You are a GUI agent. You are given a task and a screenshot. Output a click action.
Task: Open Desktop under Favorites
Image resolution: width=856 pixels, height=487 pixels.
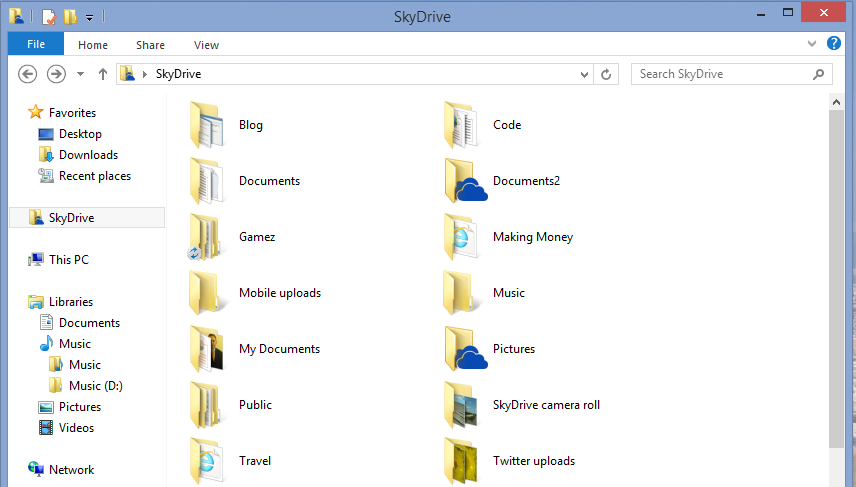coord(80,134)
